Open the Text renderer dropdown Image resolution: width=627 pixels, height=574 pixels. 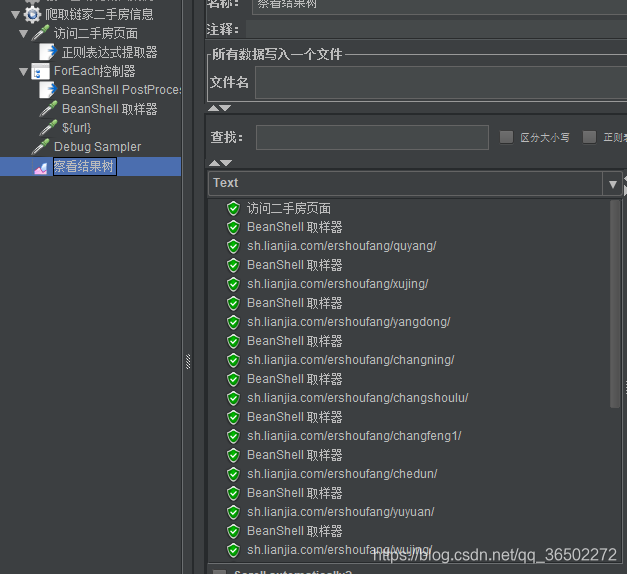(x=612, y=184)
